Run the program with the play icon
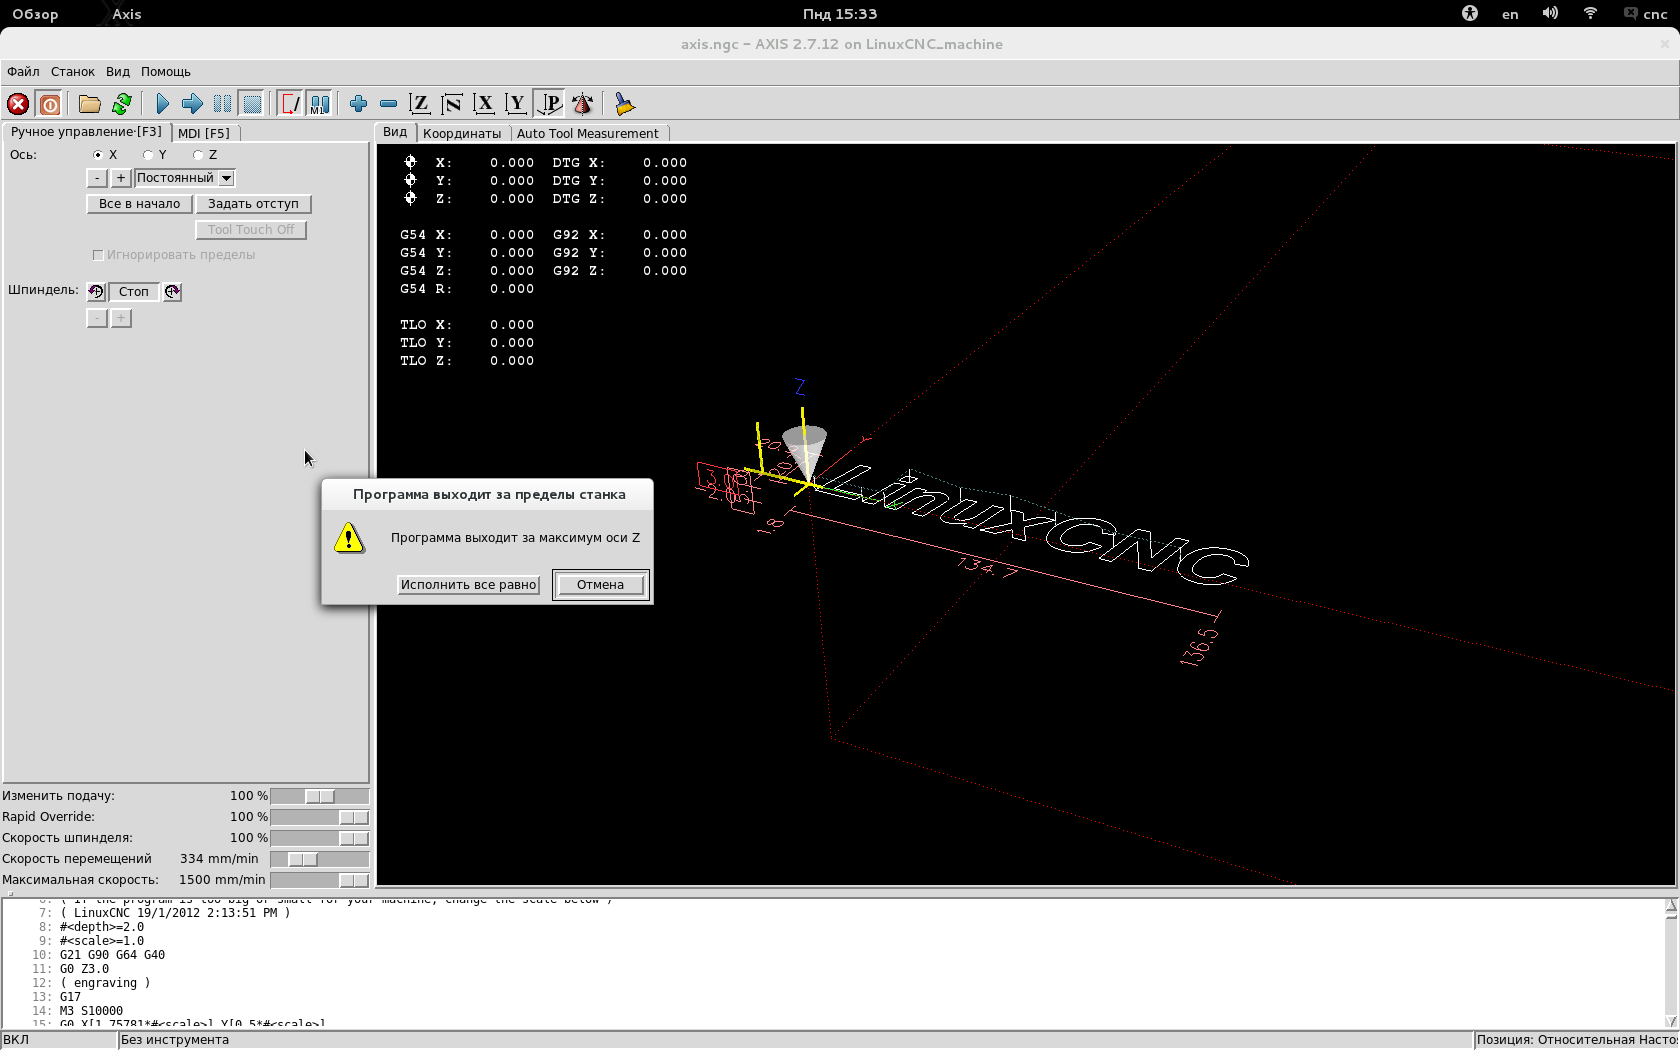Image resolution: width=1680 pixels, height=1050 pixels. 162,104
